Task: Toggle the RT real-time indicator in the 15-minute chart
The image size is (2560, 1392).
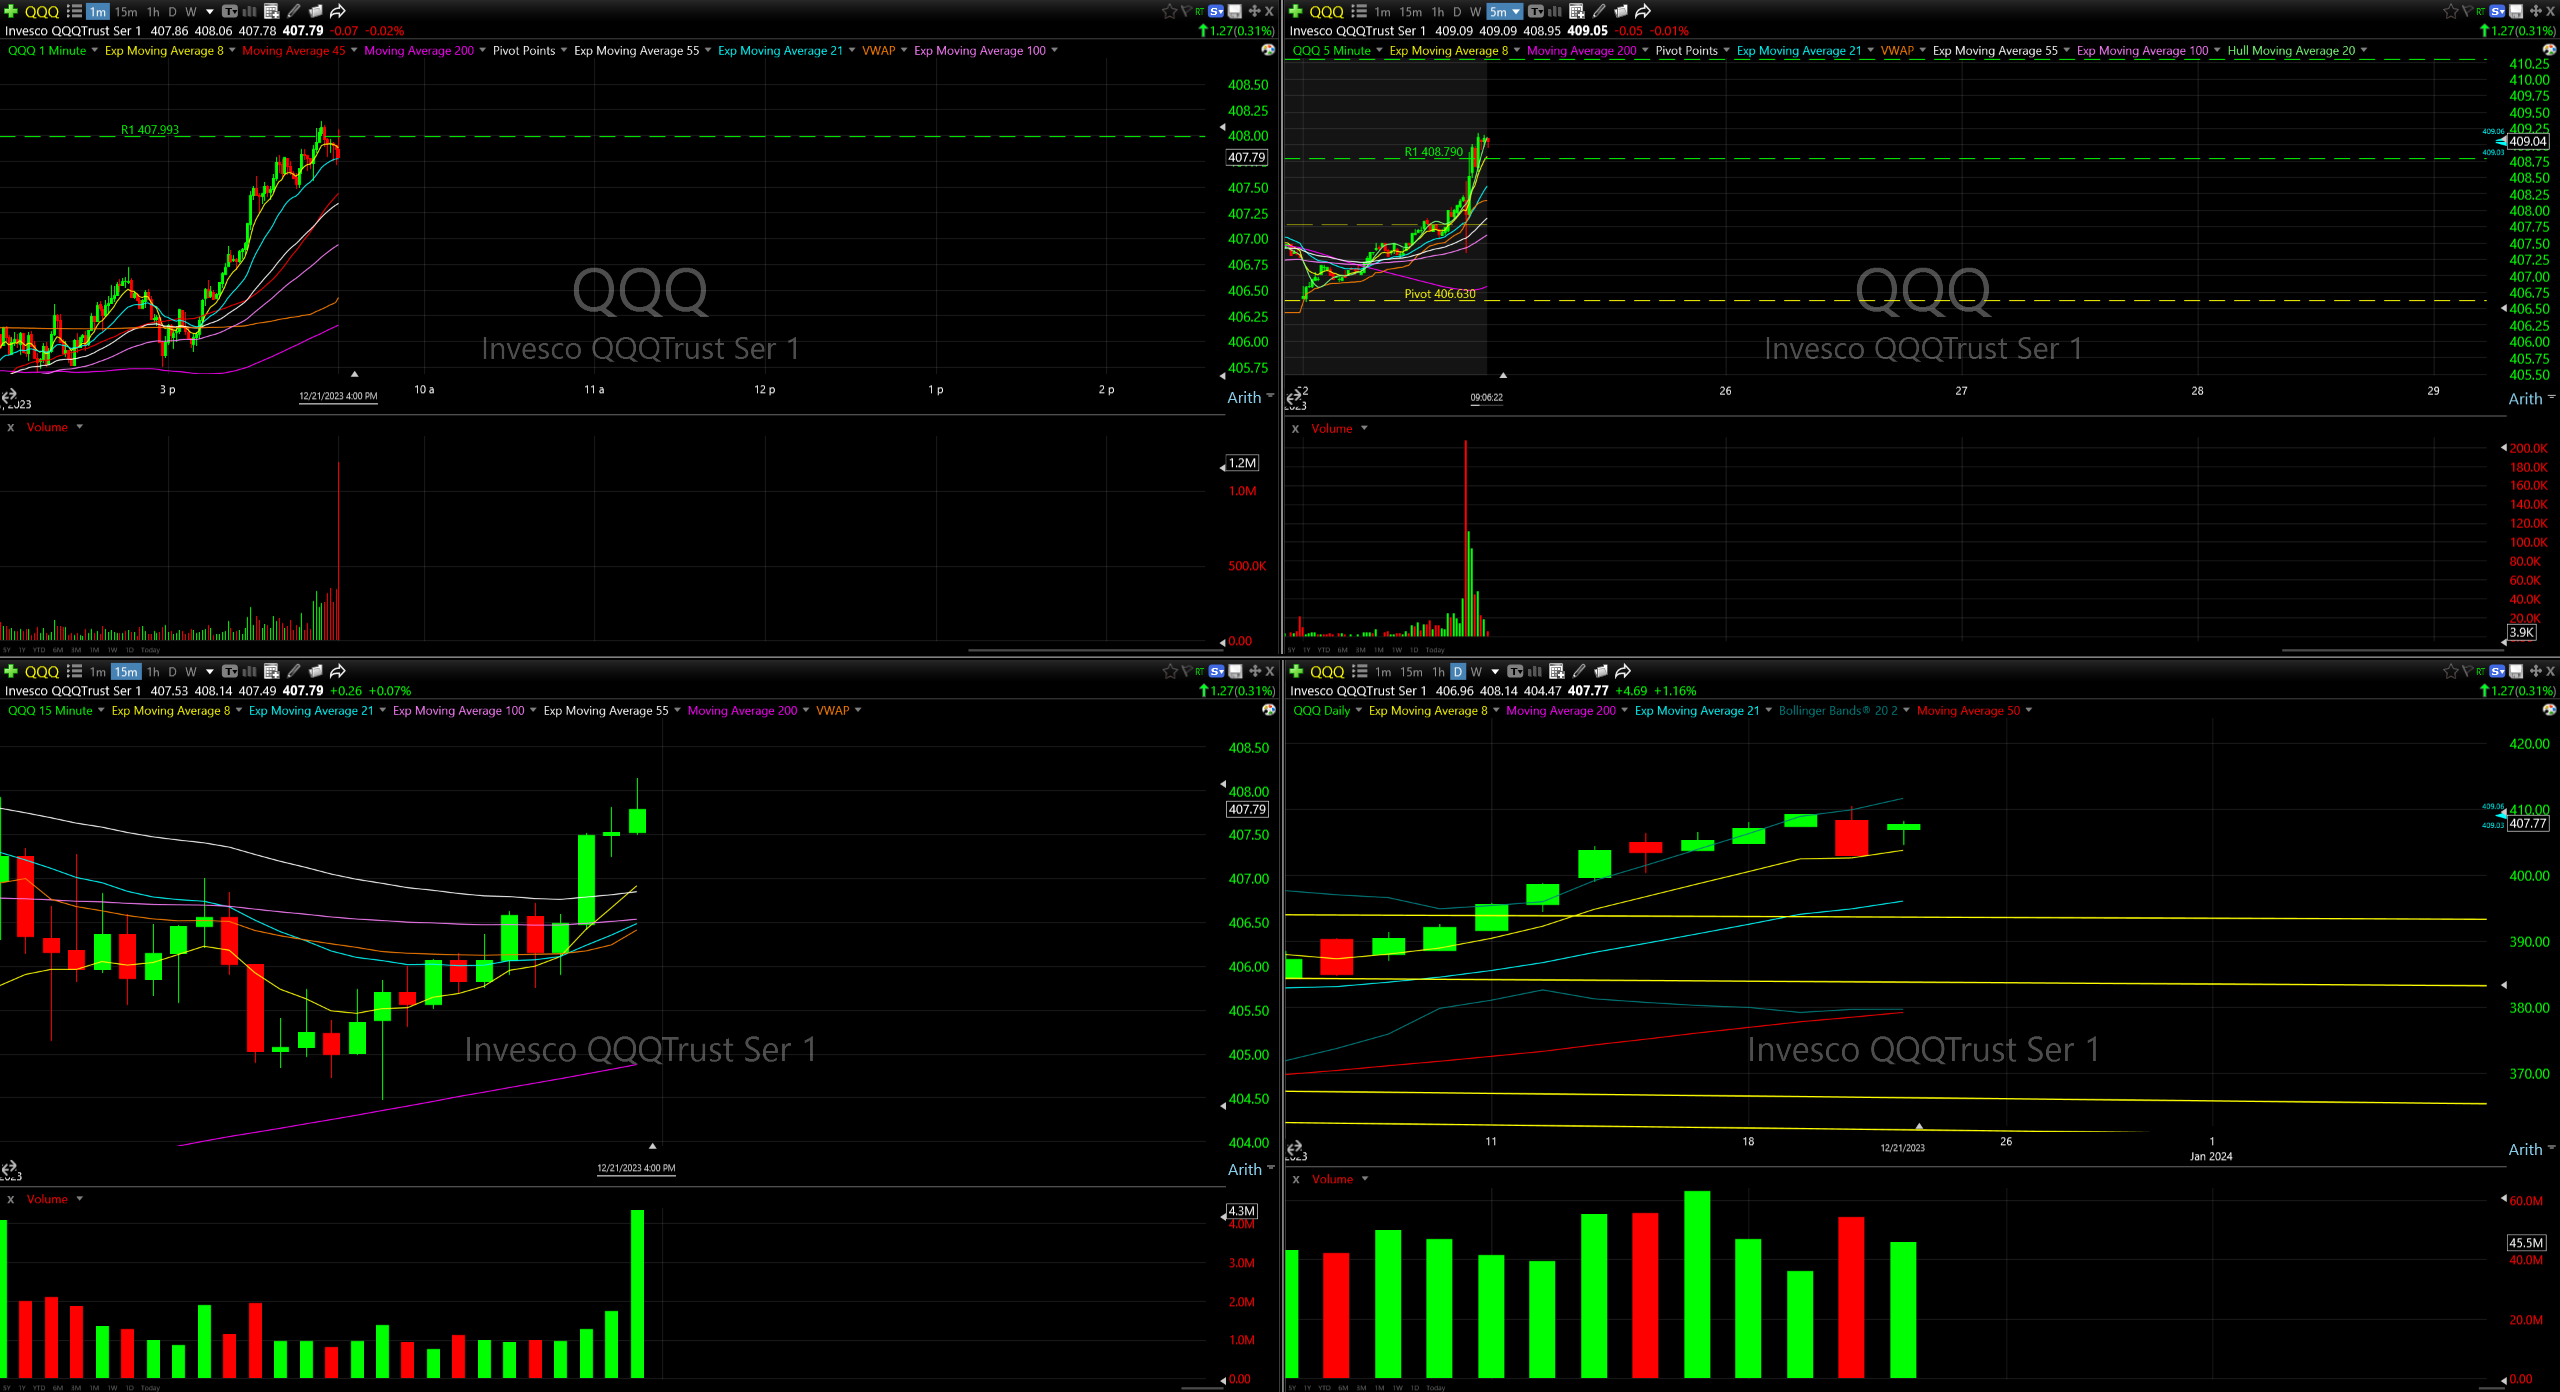Action: [1199, 671]
